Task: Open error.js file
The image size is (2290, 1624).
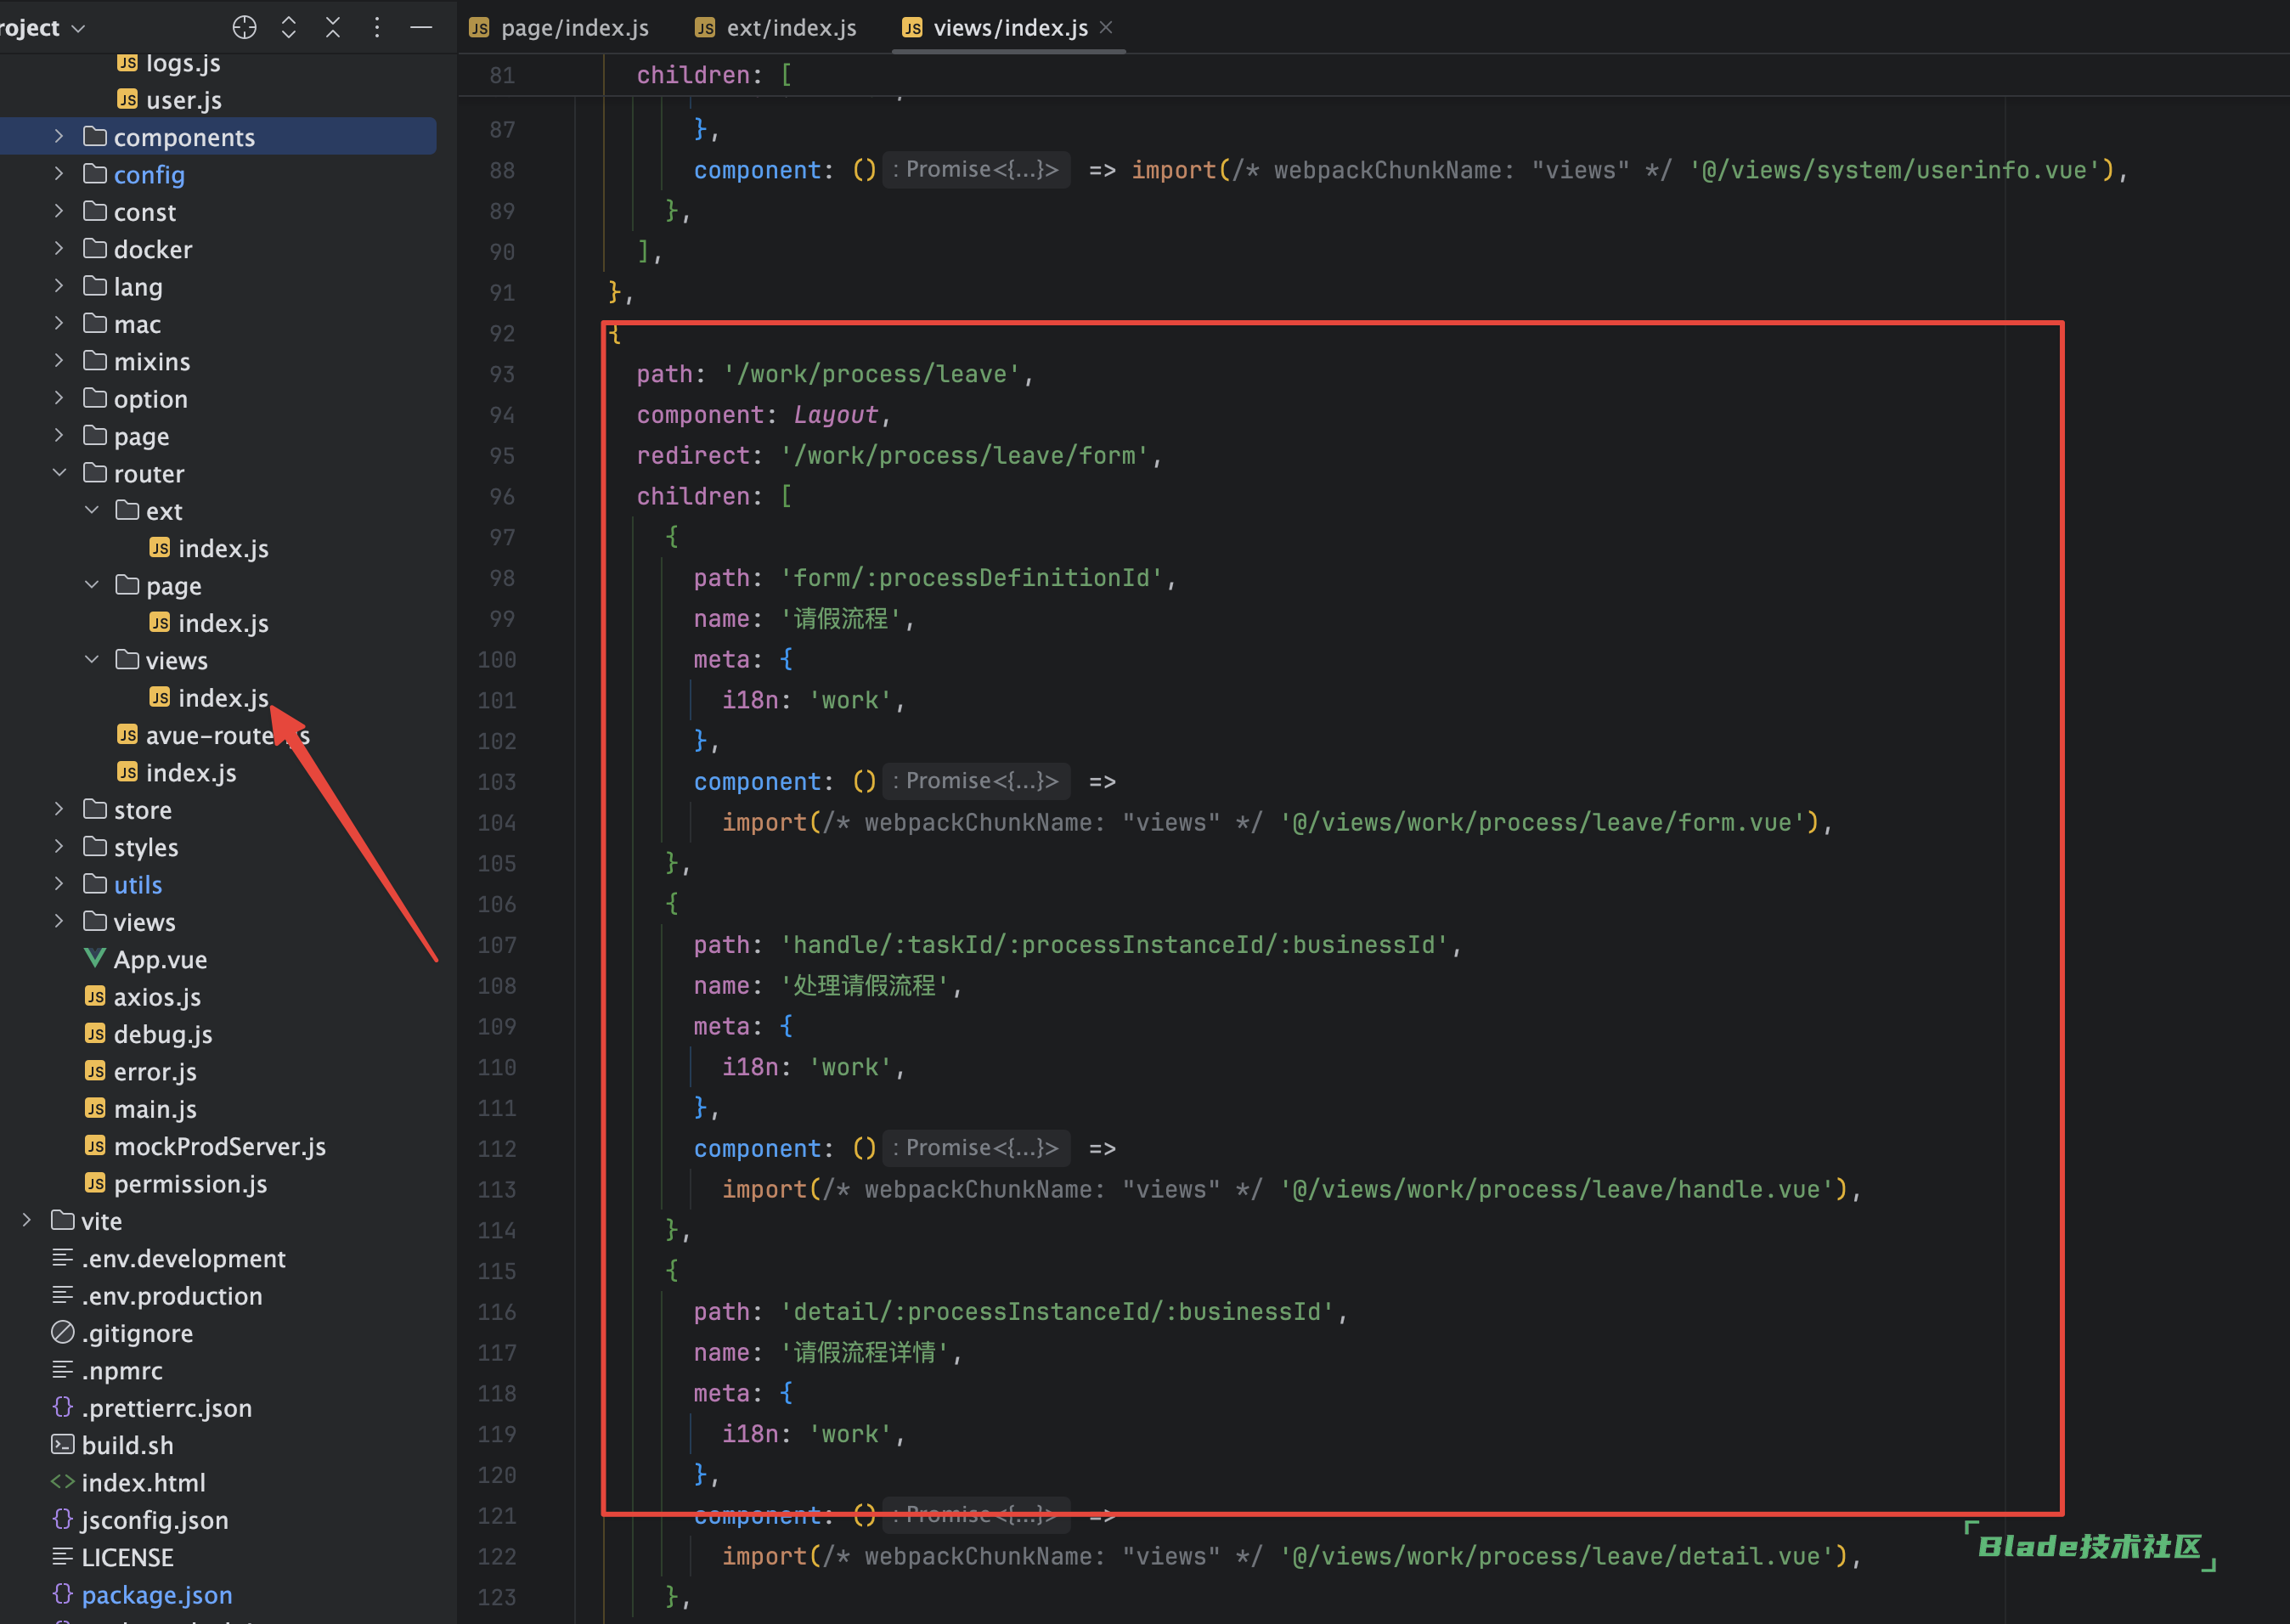Action: (140, 1071)
